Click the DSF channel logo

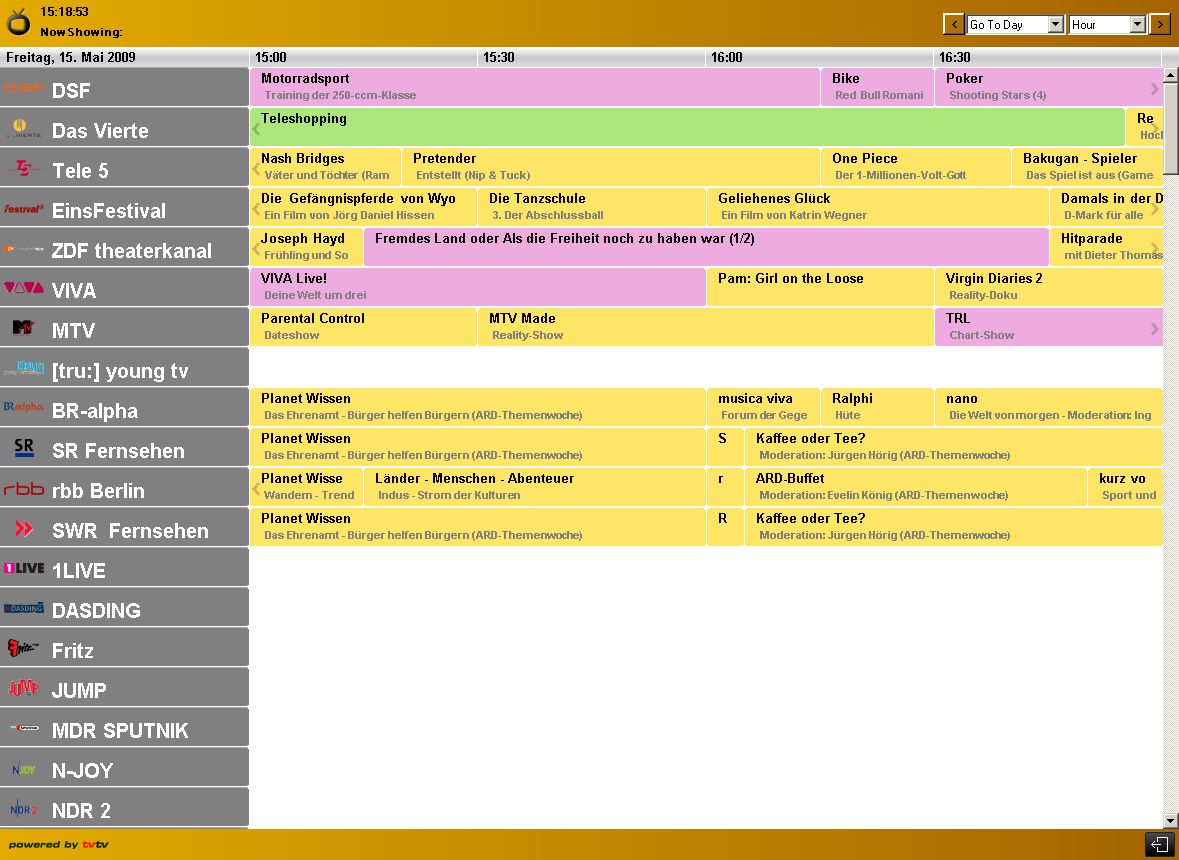coord(23,89)
